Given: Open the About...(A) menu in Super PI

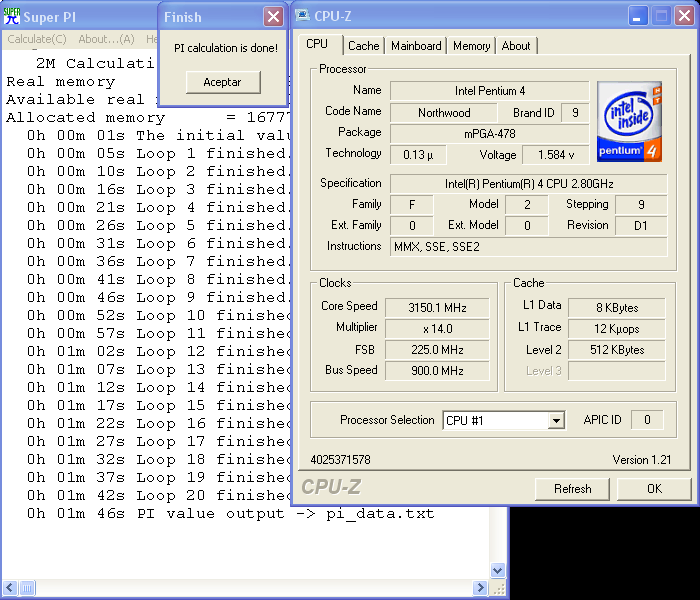Looking at the screenshot, I should coord(106,39).
